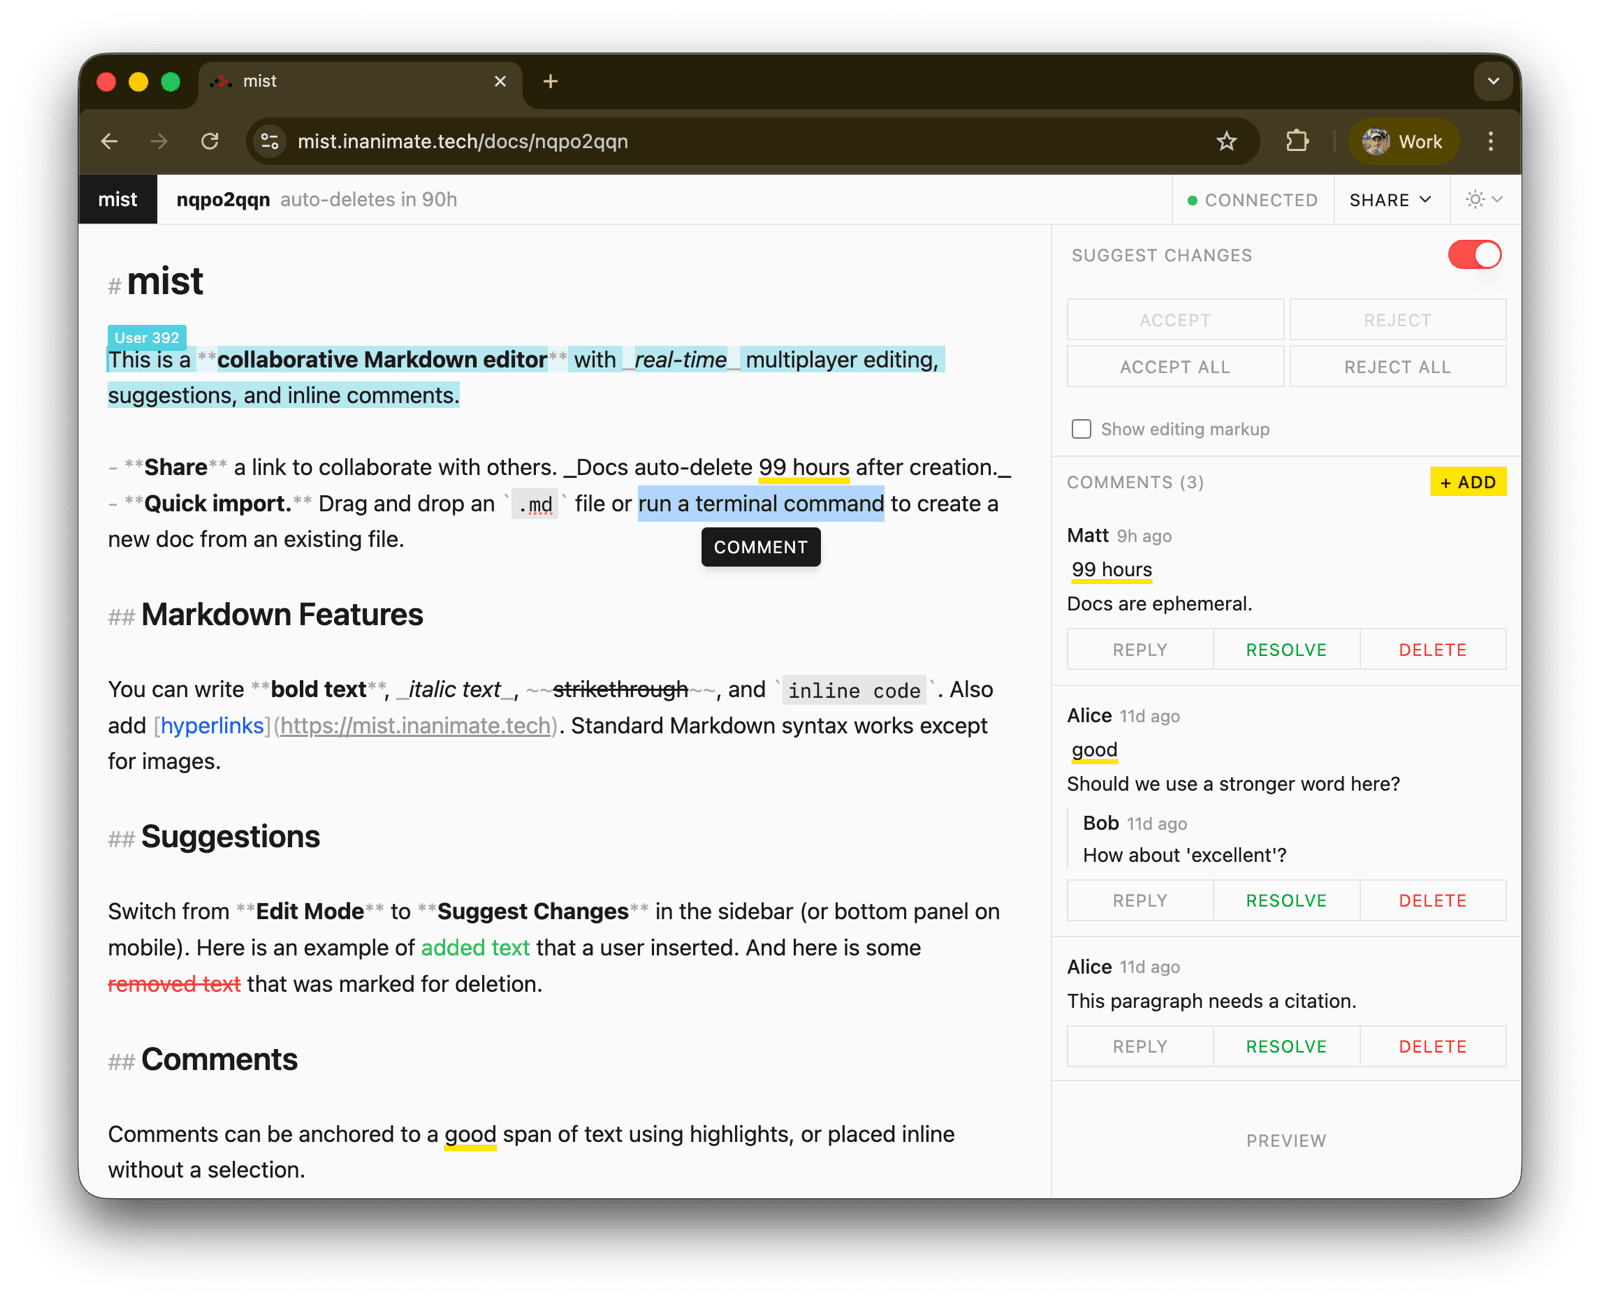The width and height of the screenshot is (1600, 1302).
Task: Click the browser back arrow icon
Action: [x=110, y=142]
